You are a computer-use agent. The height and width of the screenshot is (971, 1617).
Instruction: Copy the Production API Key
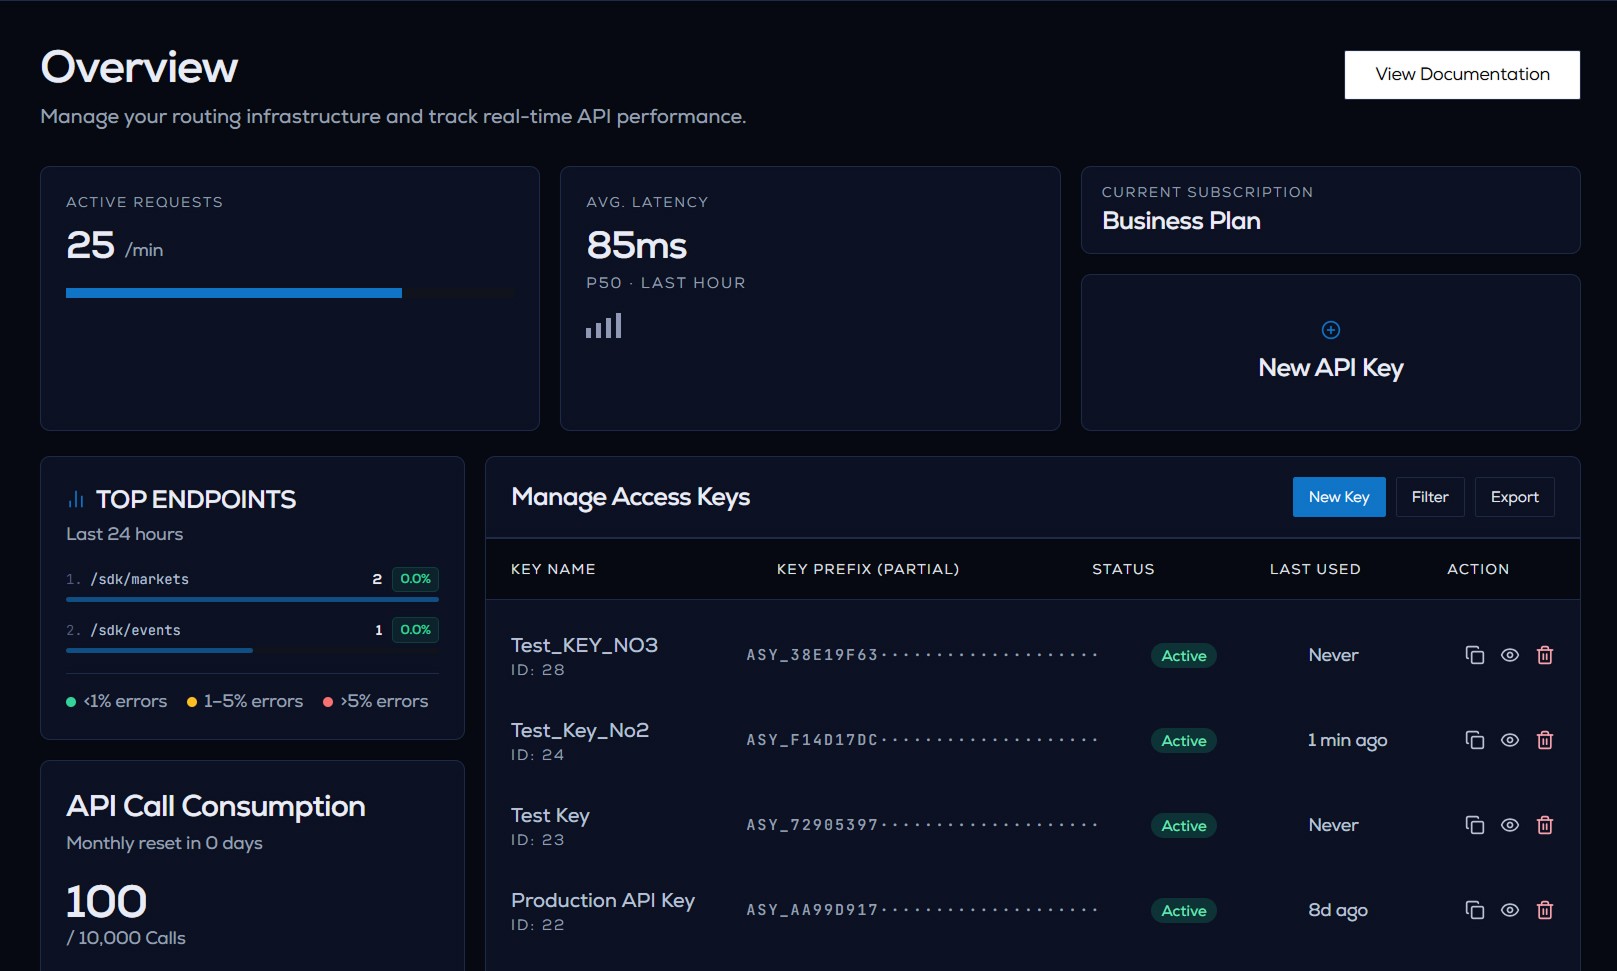tap(1474, 910)
